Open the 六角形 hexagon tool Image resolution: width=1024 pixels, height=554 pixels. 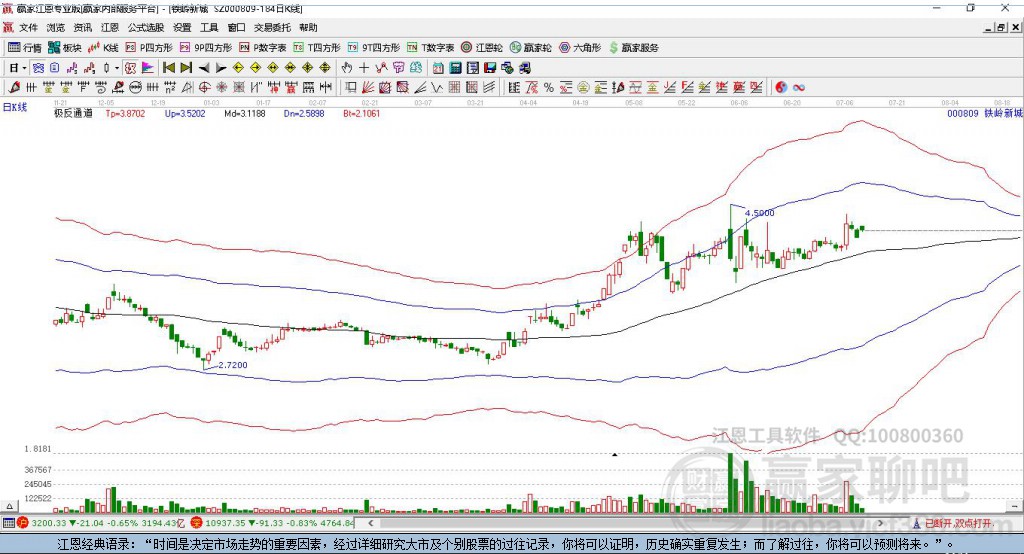(580, 48)
